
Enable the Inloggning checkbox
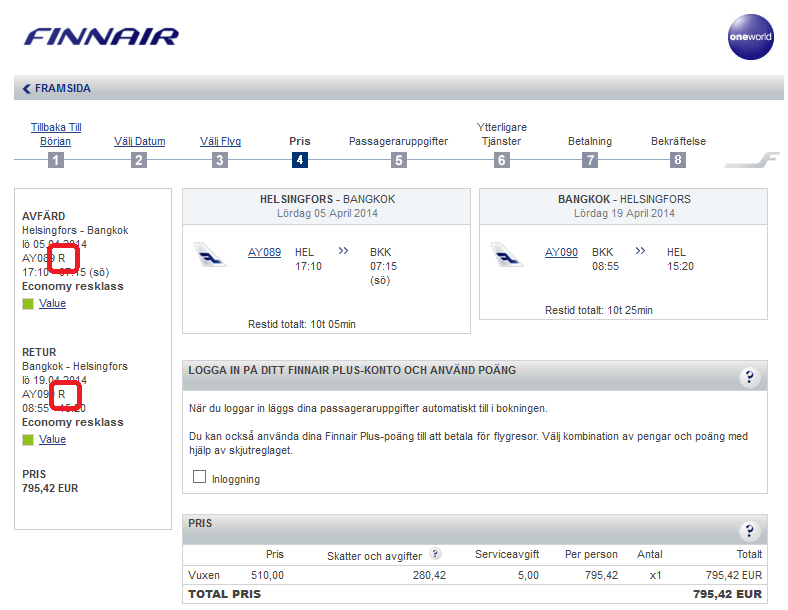200,478
